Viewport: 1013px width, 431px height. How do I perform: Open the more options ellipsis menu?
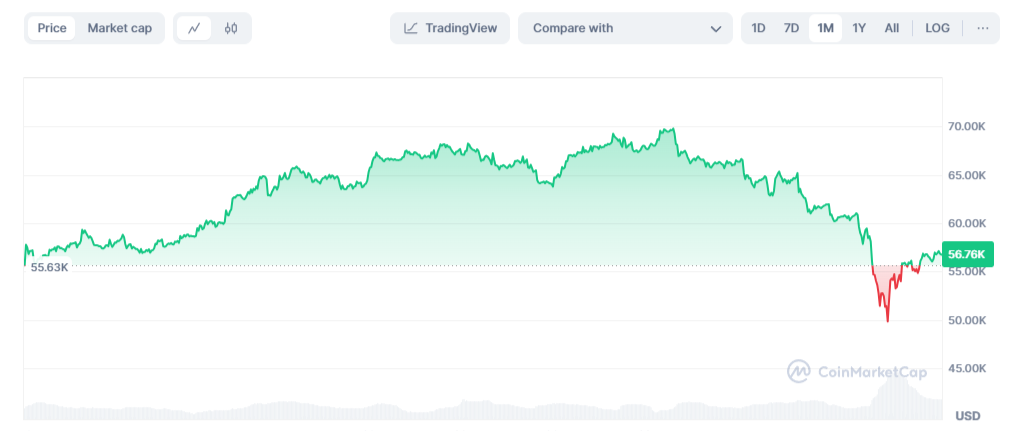982,28
